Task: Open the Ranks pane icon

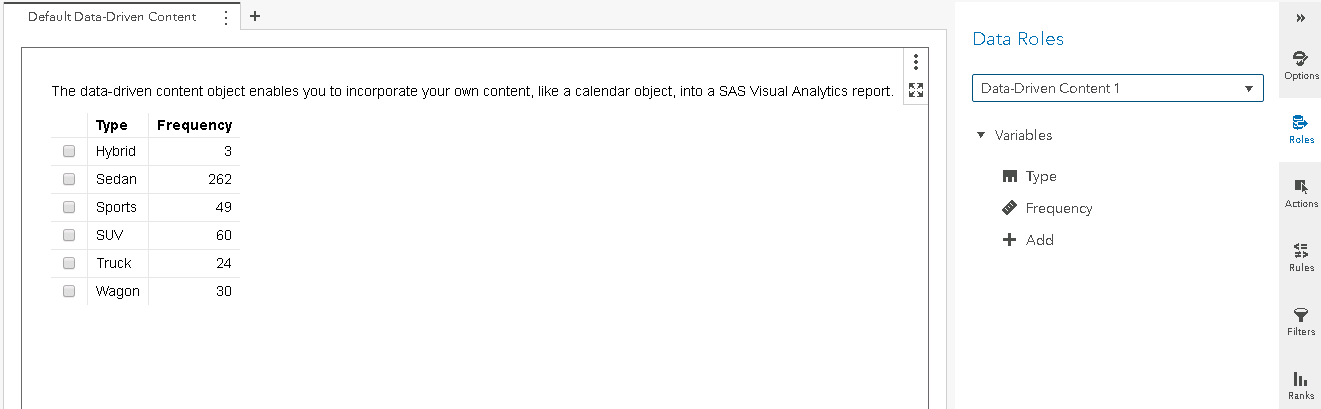Action: [x=1300, y=385]
